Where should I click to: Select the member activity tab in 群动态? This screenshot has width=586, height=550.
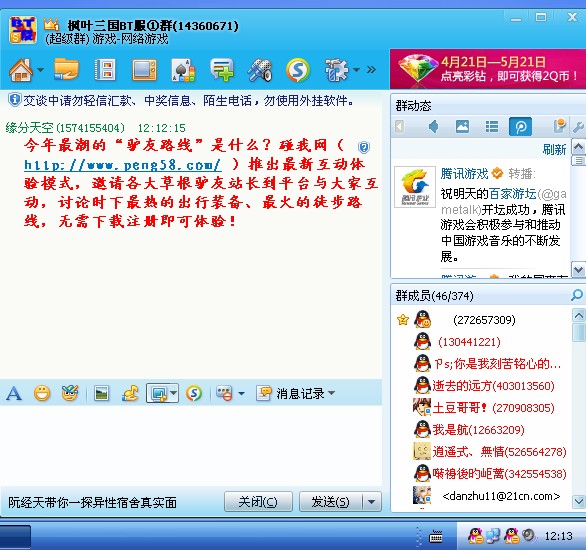(x=559, y=126)
